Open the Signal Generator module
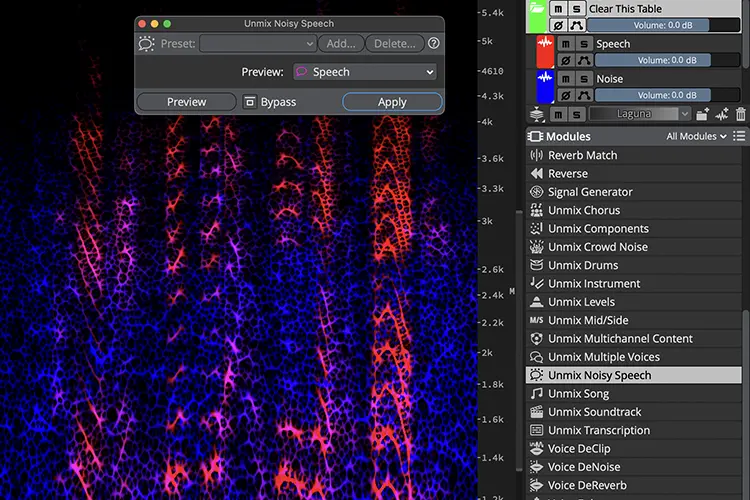This screenshot has height=500, width=750. point(634,192)
